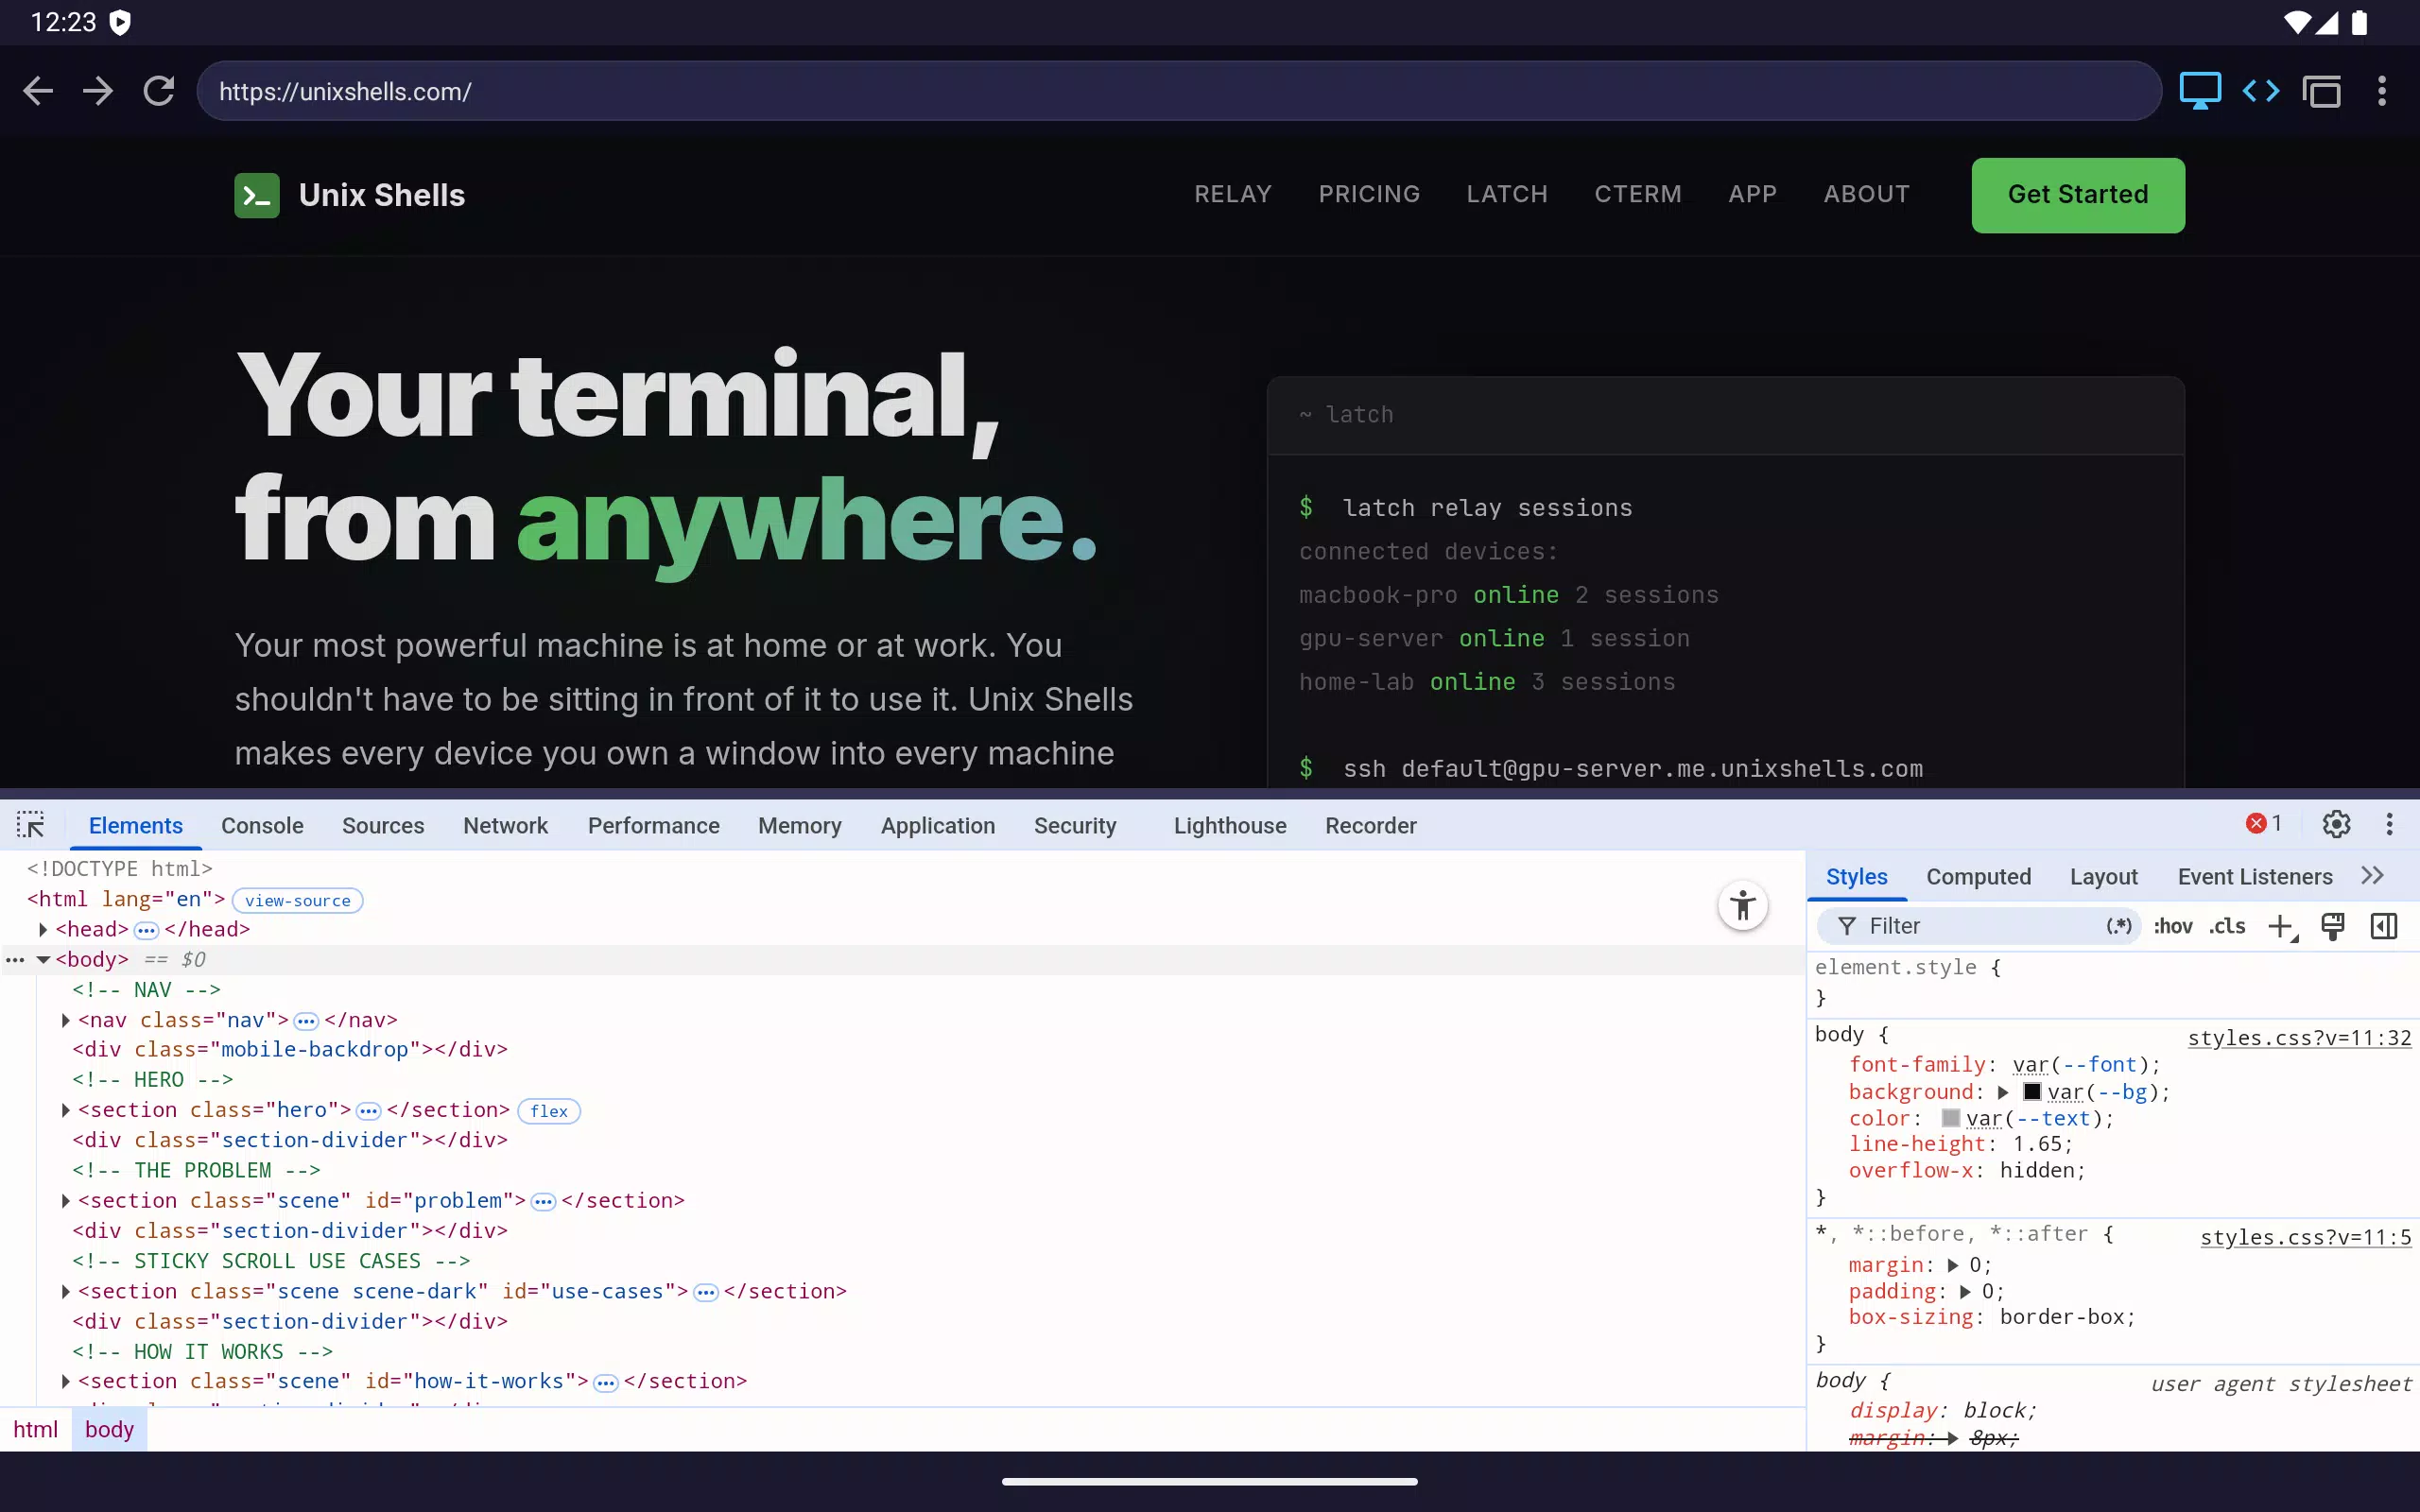Click the Unix Shells terminal logo icon
The image size is (2420, 1512).
pos(257,195)
